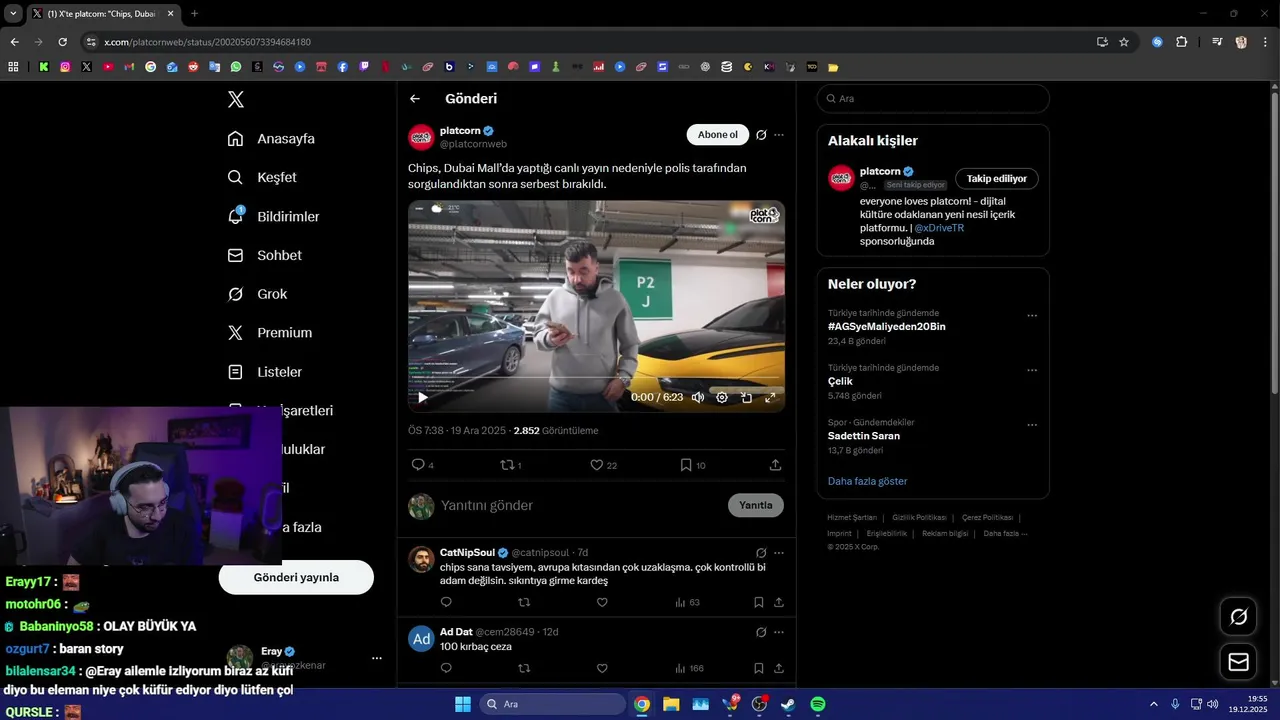Click the browser address bar

pos(590,42)
